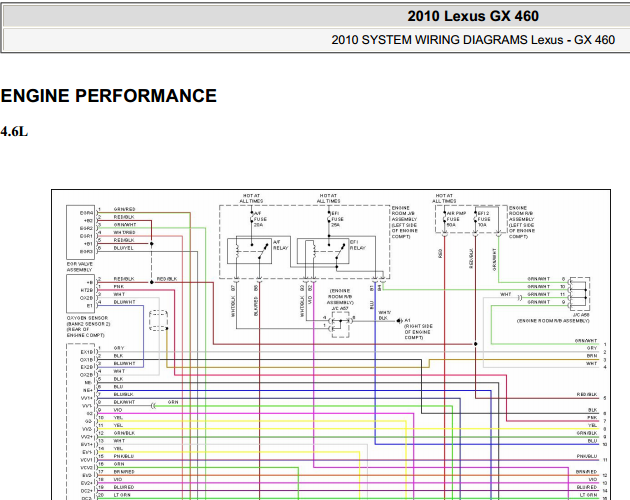This screenshot has width=630, height=500.
Task: Click the dashed shield symbol near oxygen sensor
Action: click(x=158, y=320)
